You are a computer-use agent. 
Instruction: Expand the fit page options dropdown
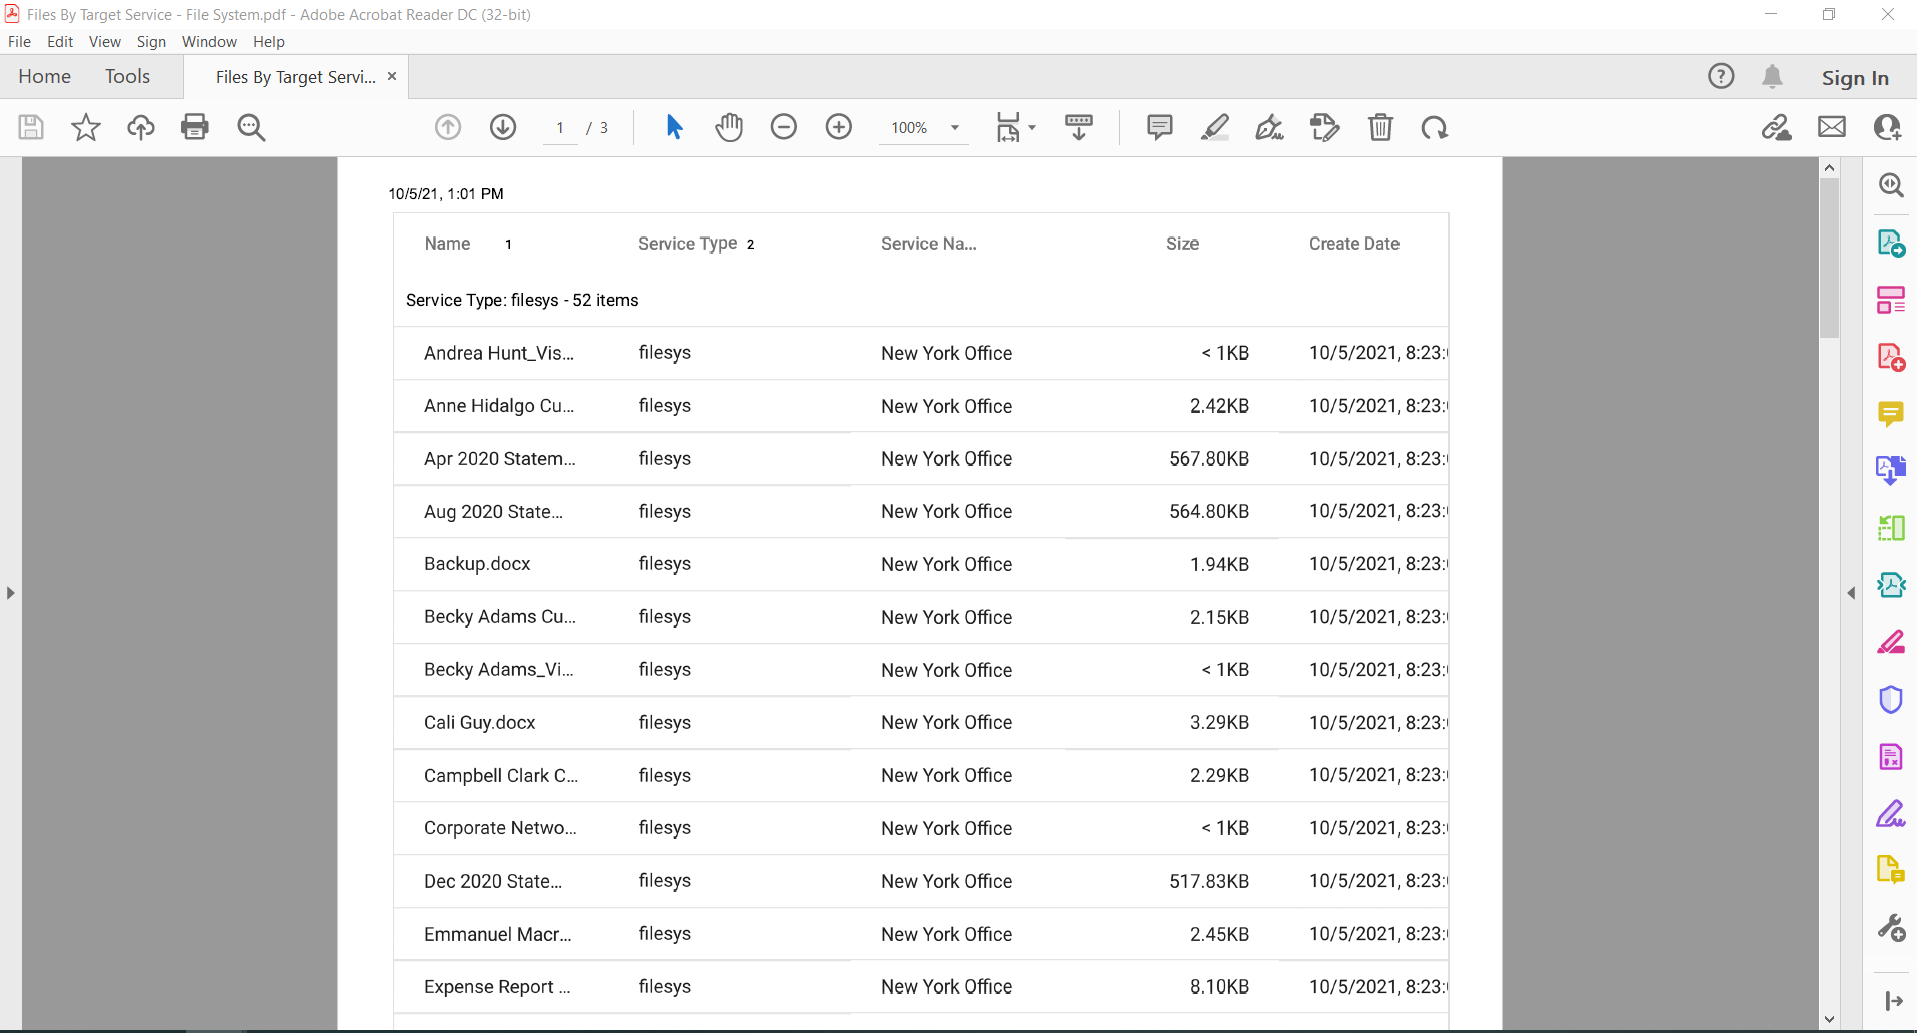click(x=1032, y=128)
